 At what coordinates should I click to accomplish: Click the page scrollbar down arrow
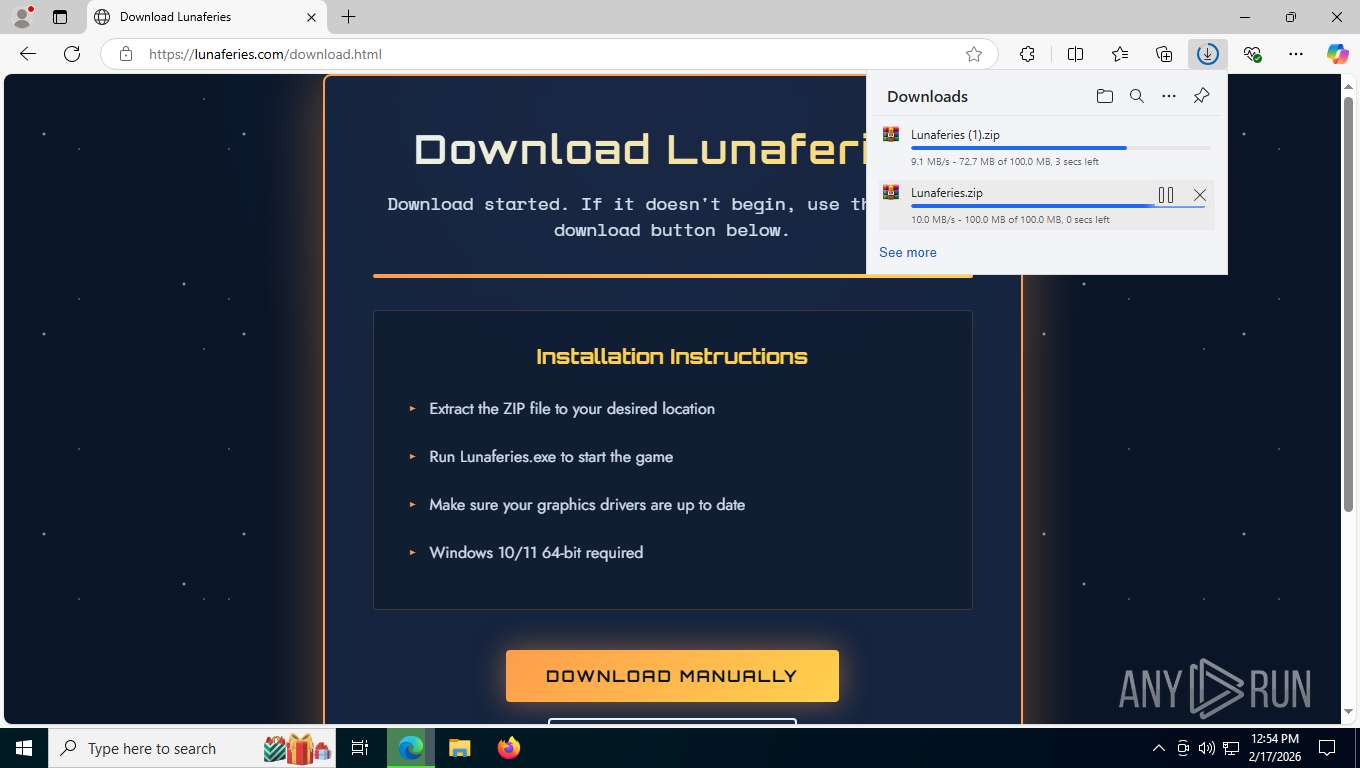click(x=1349, y=711)
